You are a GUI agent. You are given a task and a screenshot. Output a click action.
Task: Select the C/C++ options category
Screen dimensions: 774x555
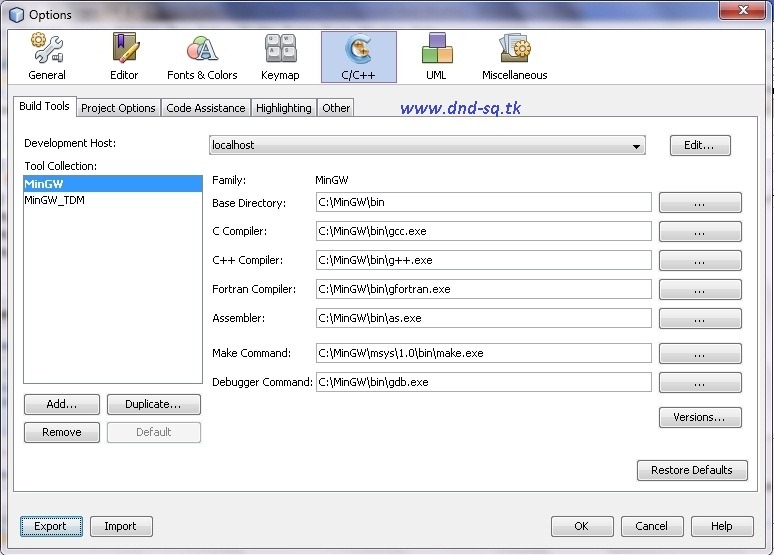[x=359, y=57]
